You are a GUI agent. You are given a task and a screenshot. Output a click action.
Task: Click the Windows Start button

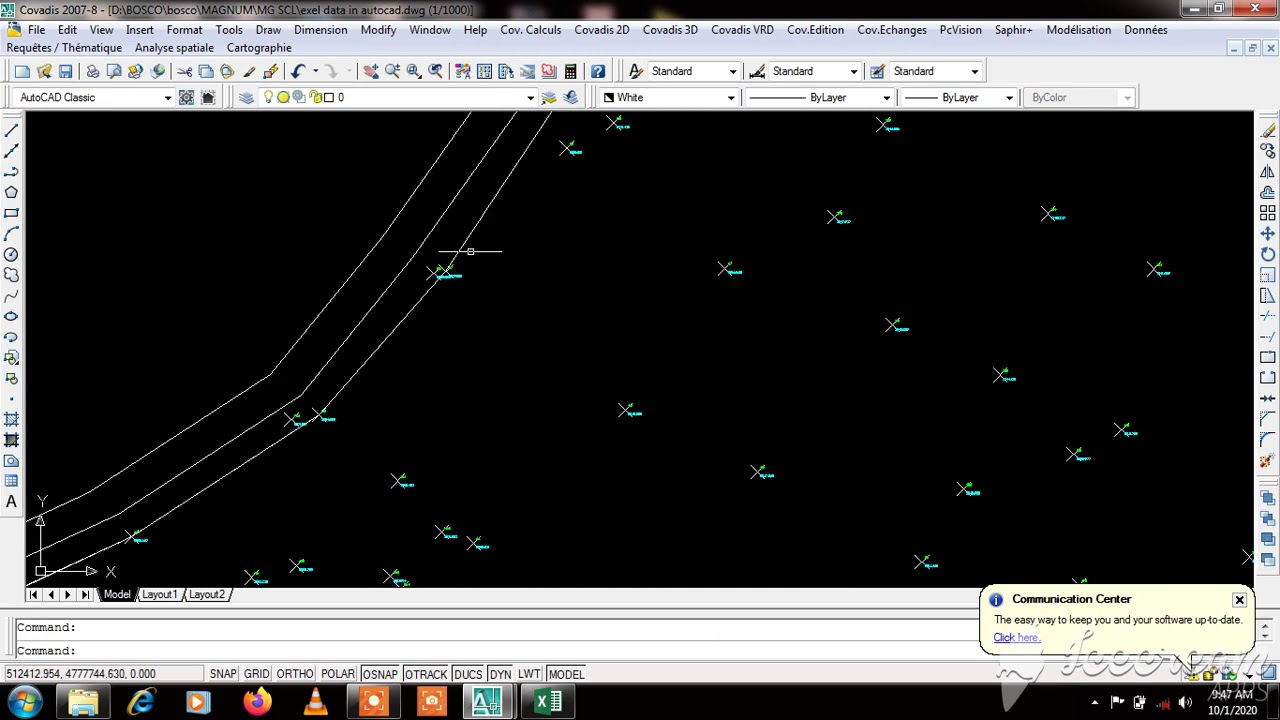point(25,702)
